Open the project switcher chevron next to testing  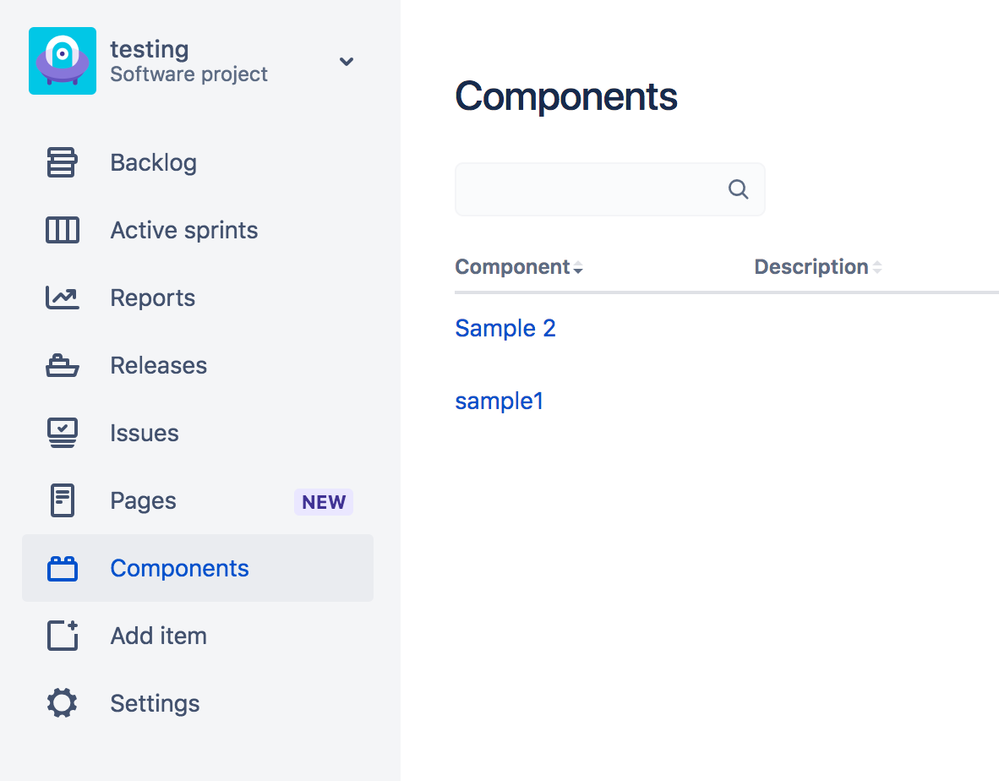coord(346,61)
